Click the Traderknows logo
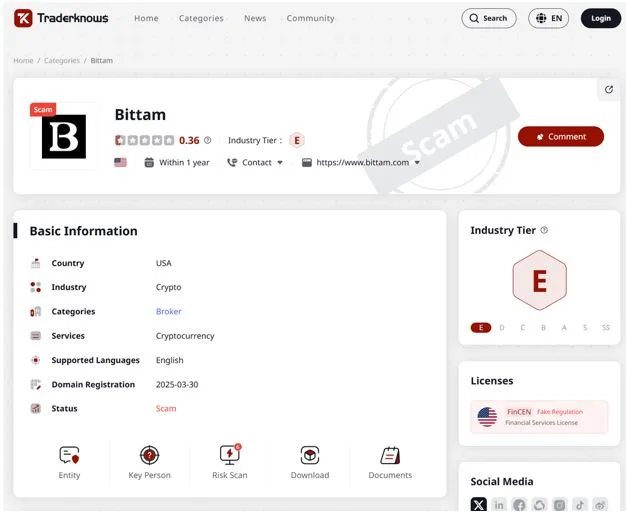 [x=61, y=18]
